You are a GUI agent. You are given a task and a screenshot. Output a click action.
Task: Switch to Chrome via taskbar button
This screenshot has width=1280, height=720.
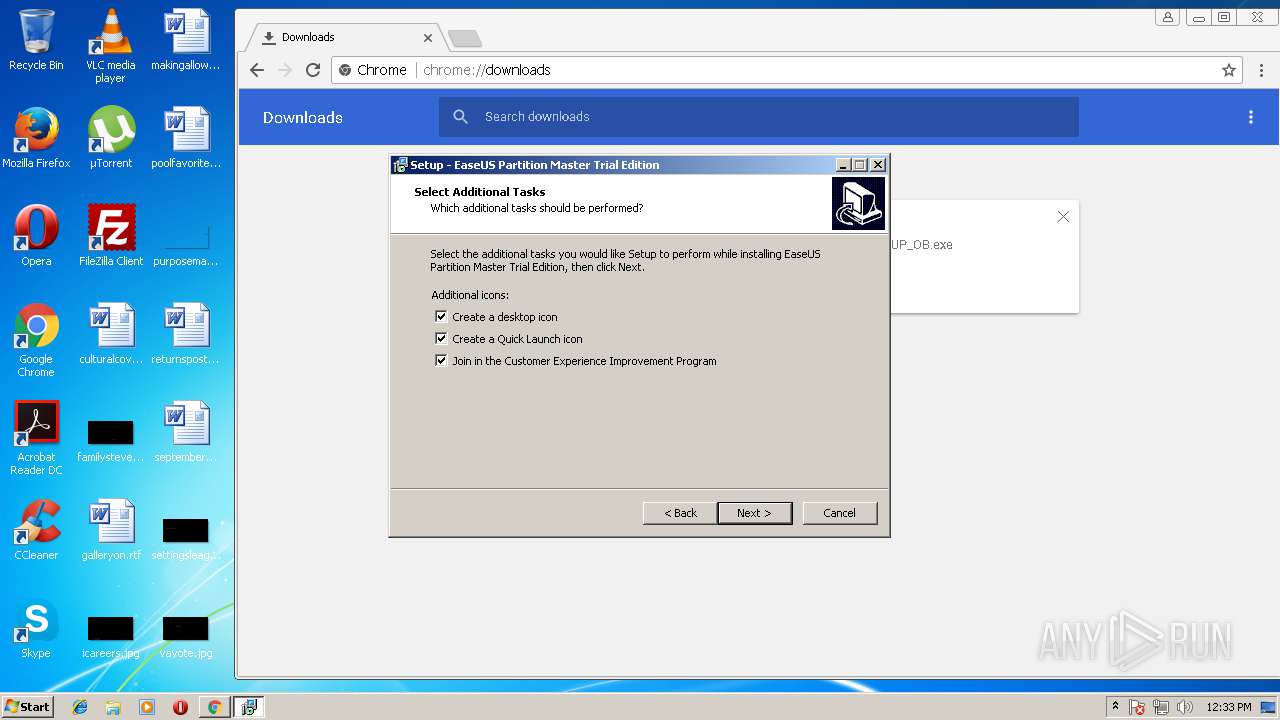[x=214, y=707]
